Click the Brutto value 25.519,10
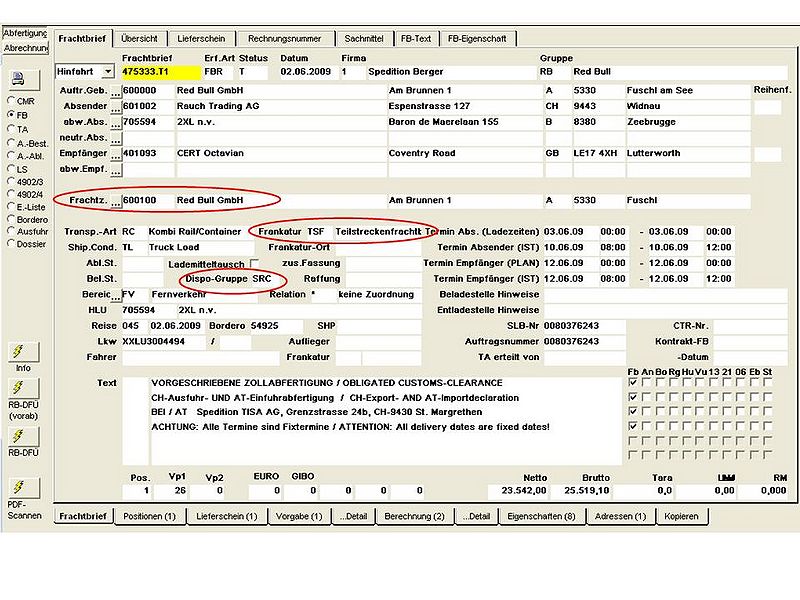This screenshot has height=600, width=800. (585, 491)
